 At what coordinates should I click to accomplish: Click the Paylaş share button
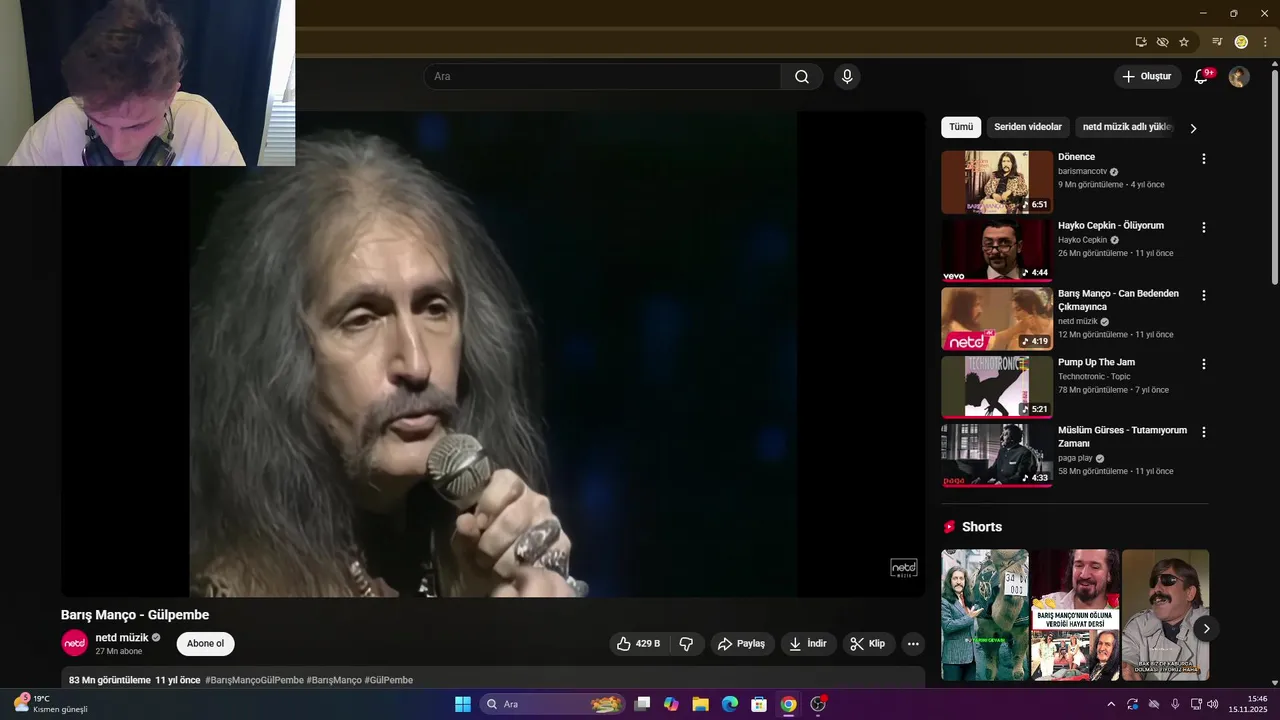click(x=742, y=644)
